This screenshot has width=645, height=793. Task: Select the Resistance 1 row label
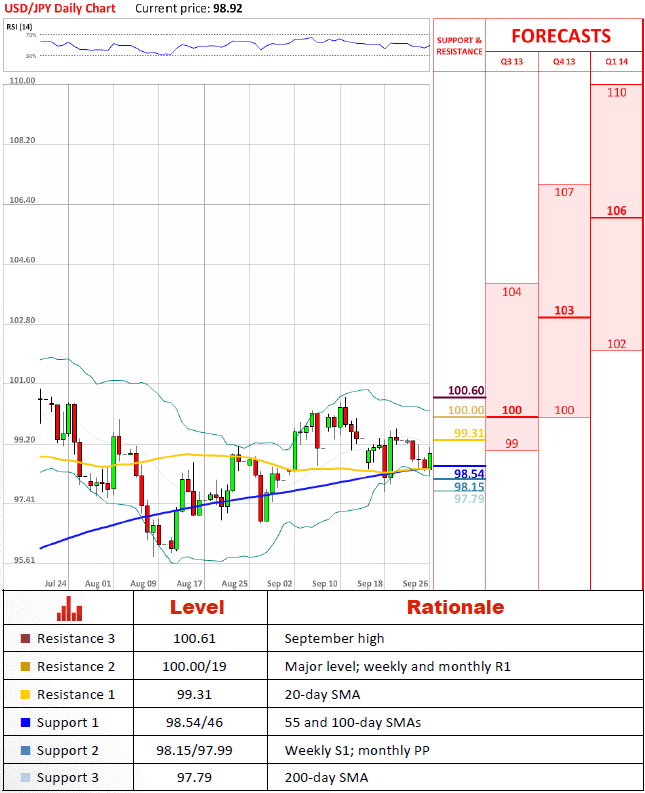76,694
